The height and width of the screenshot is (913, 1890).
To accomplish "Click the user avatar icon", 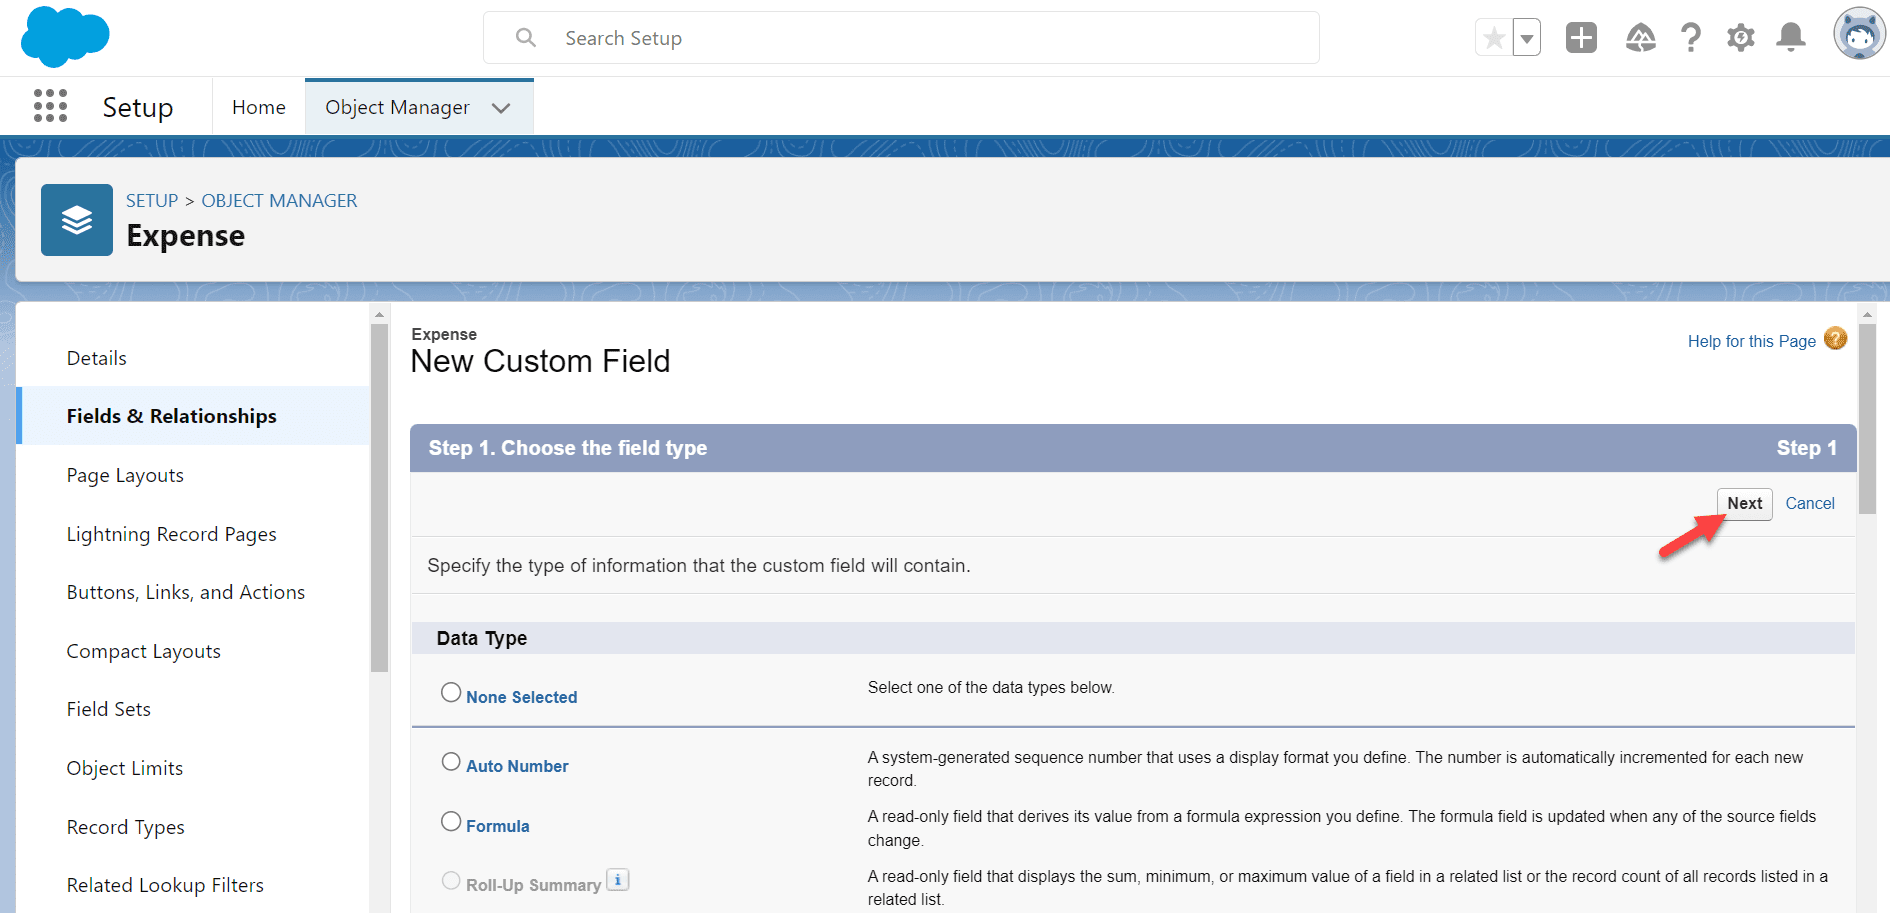I will (x=1858, y=37).
